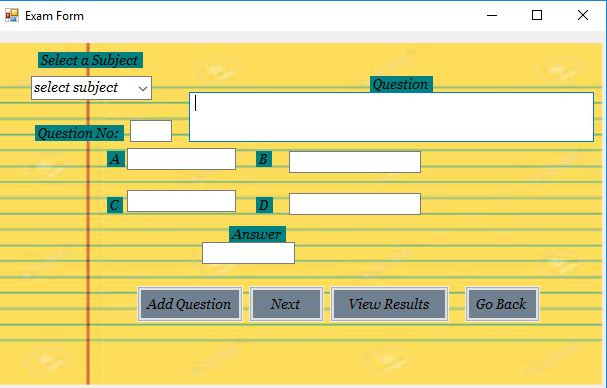Click the option D text field
Screen dimensions: 607x388
point(355,204)
